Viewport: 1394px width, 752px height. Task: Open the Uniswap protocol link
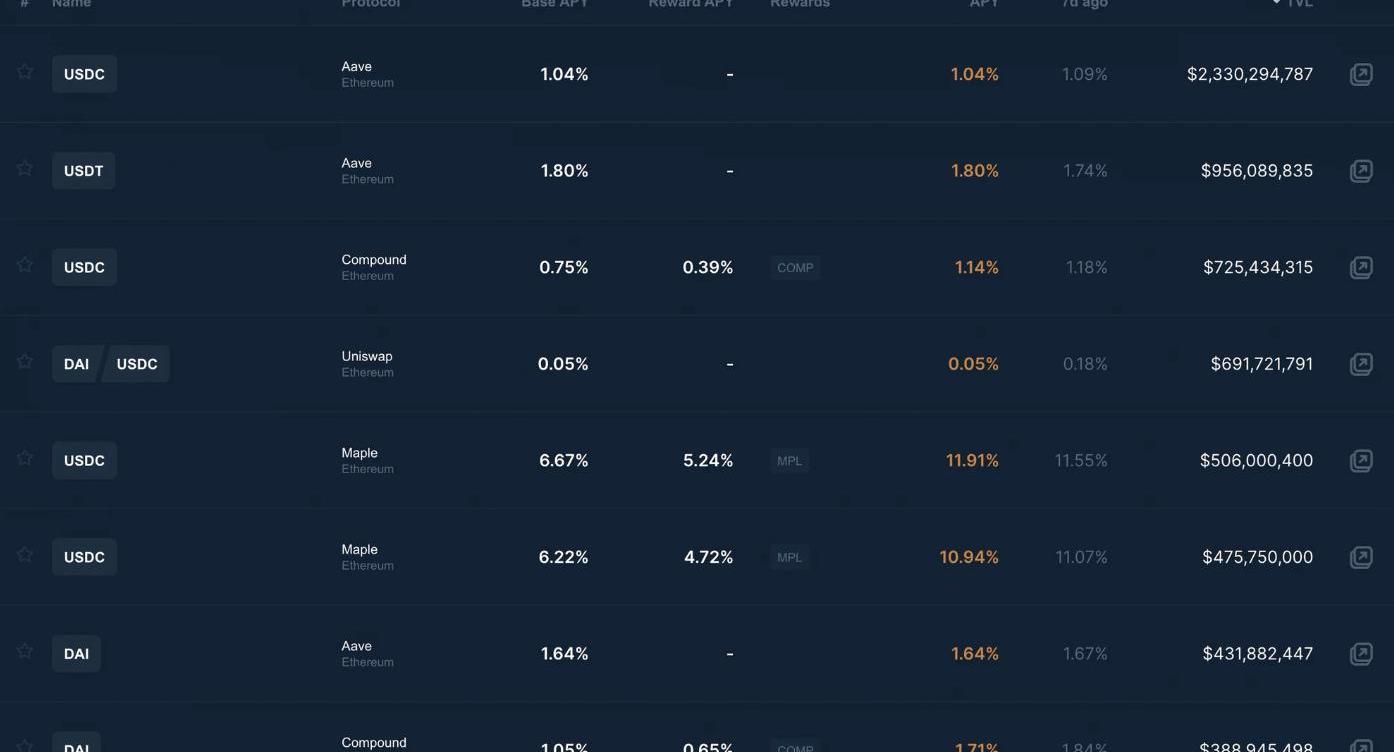[x=367, y=357]
